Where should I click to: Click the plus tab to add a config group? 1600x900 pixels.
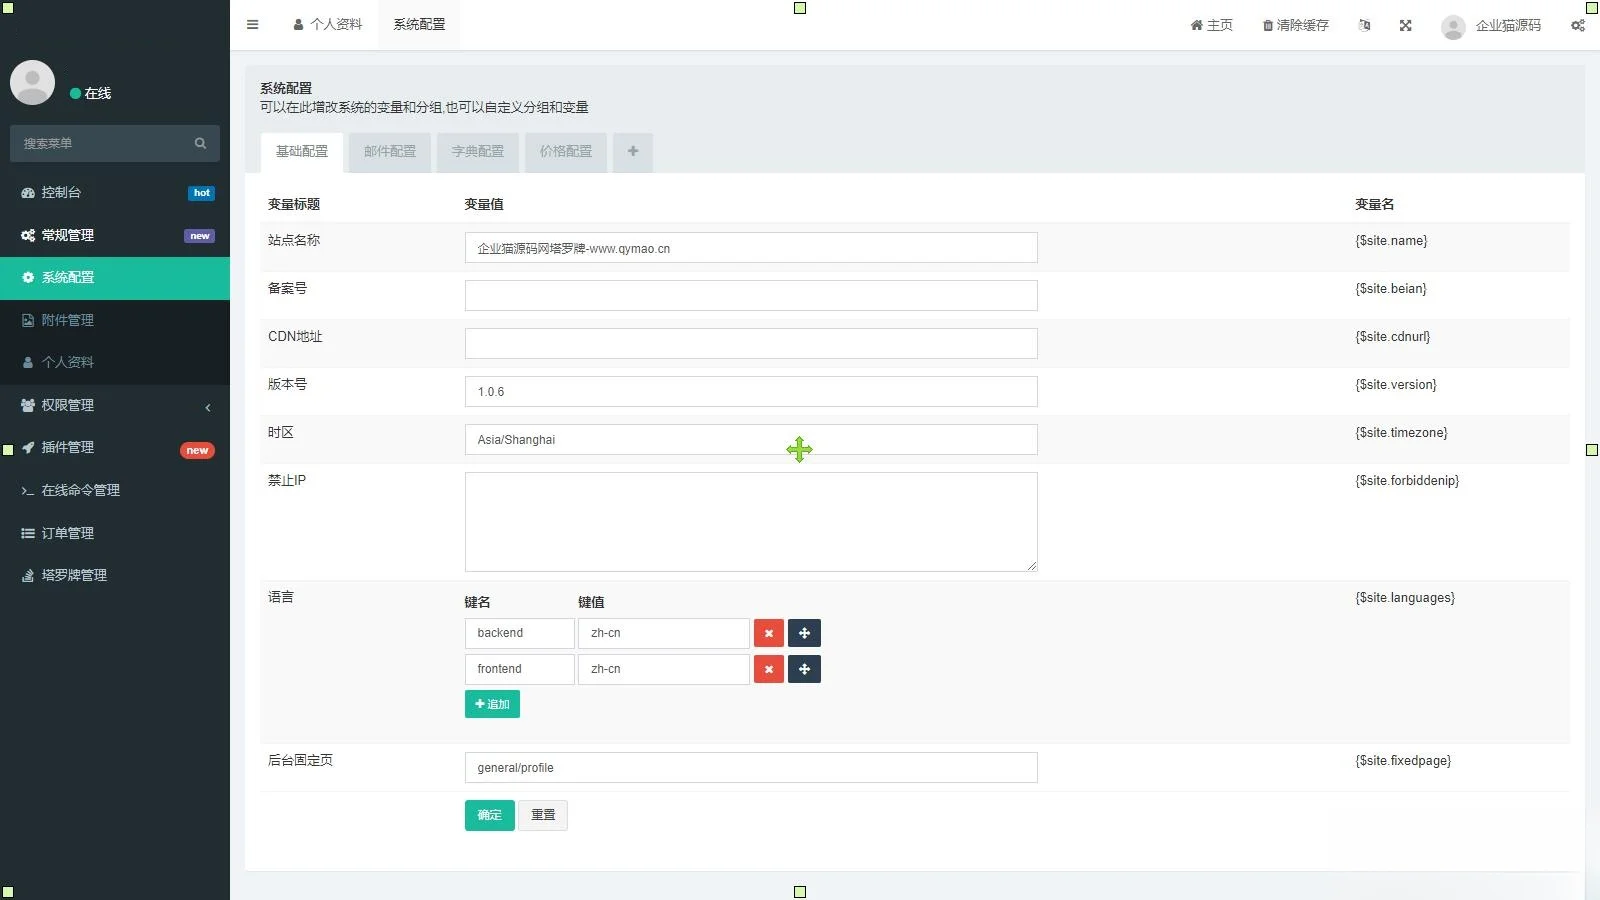point(632,152)
